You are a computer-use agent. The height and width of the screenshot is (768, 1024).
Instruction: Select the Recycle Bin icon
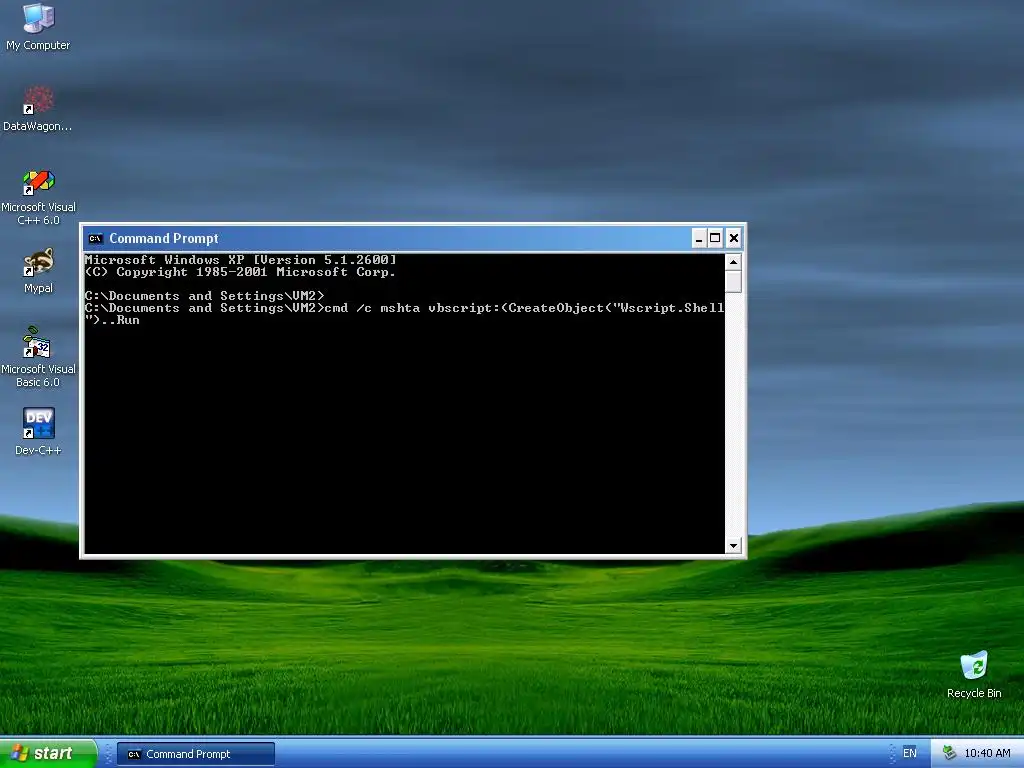(974, 675)
